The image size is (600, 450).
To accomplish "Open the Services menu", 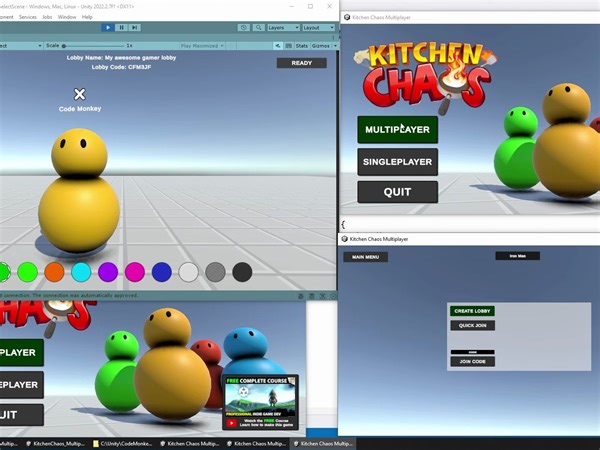I will coord(28,17).
